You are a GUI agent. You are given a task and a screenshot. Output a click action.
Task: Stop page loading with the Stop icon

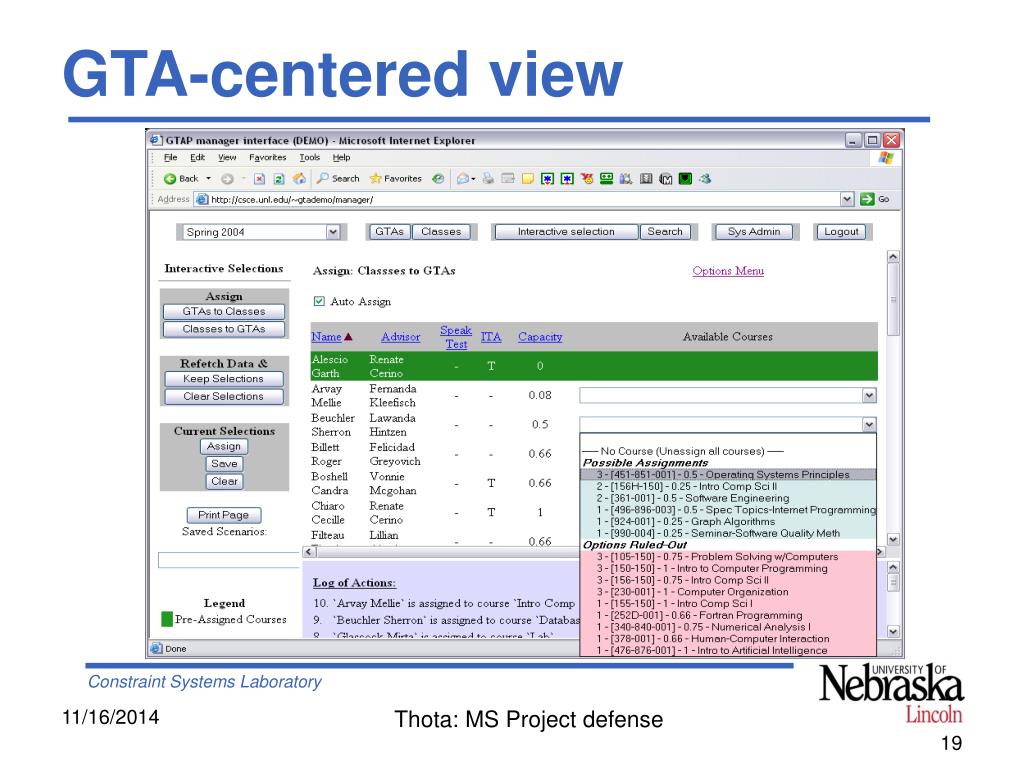pyautogui.click(x=259, y=178)
